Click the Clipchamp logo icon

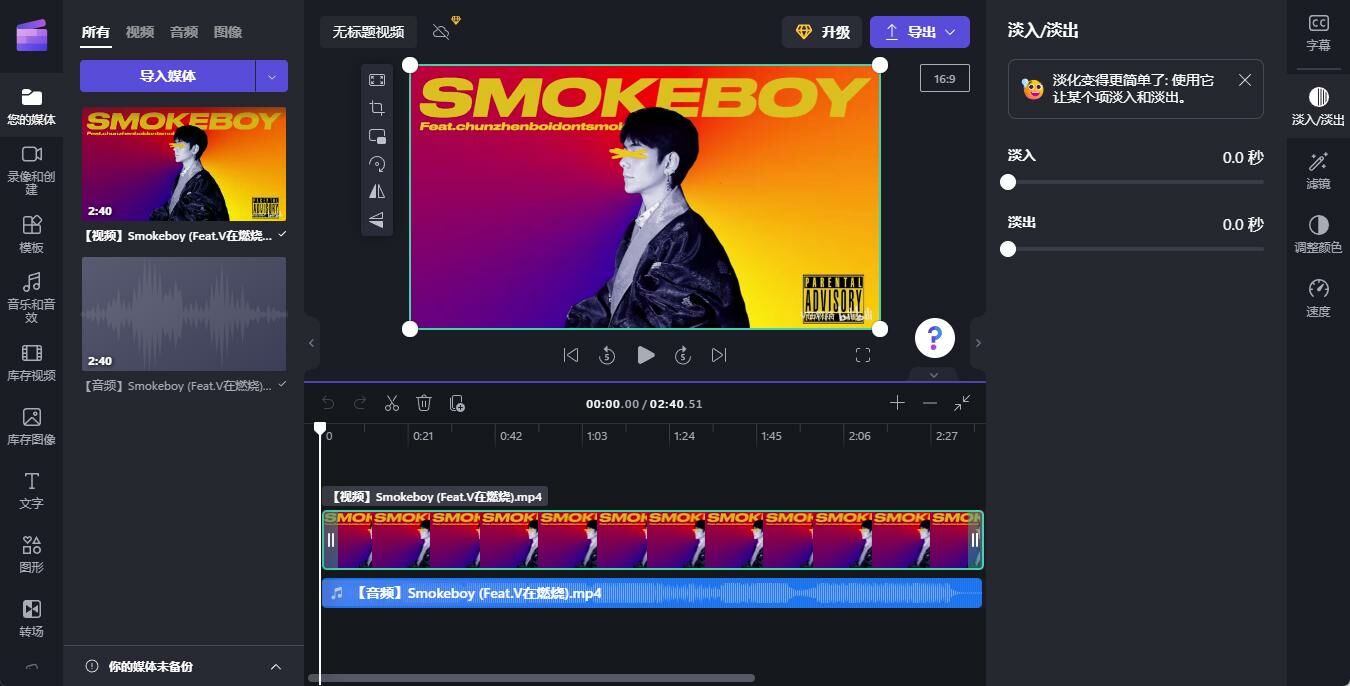click(x=31, y=34)
